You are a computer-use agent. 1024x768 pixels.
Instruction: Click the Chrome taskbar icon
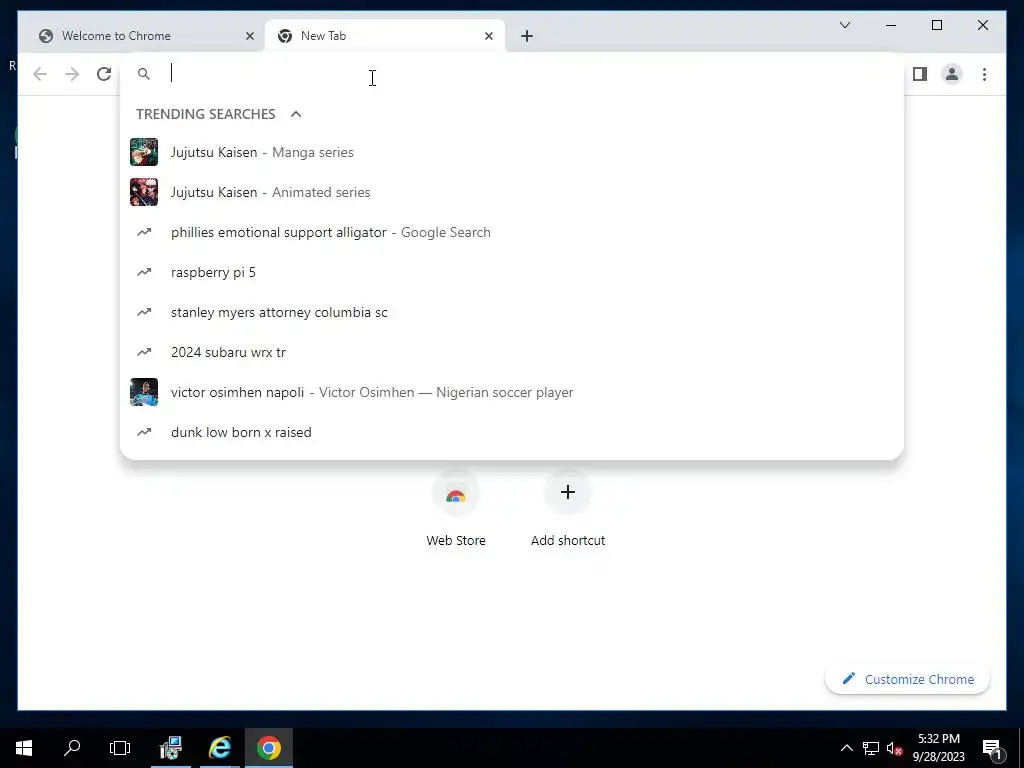pos(269,748)
